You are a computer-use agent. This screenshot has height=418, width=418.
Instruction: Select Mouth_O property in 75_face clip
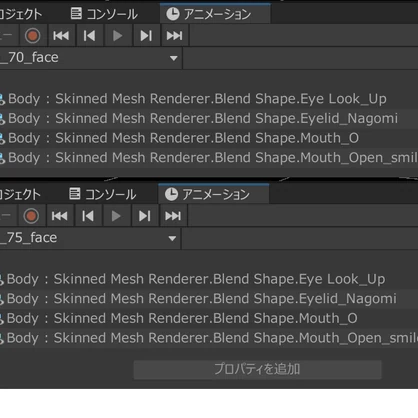pos(209,318)
